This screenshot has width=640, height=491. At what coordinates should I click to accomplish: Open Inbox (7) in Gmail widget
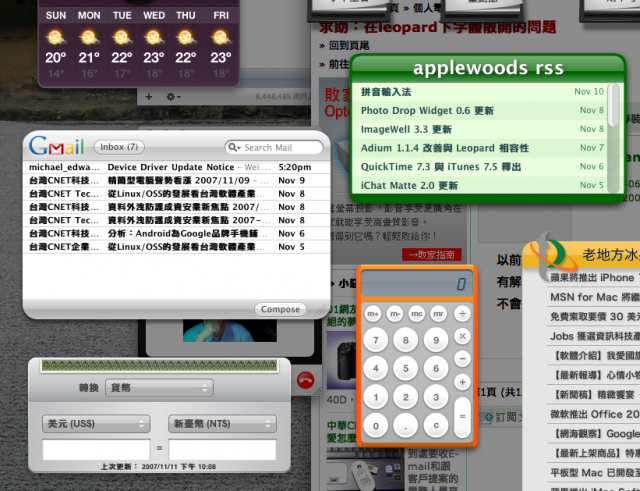point(119,147)
